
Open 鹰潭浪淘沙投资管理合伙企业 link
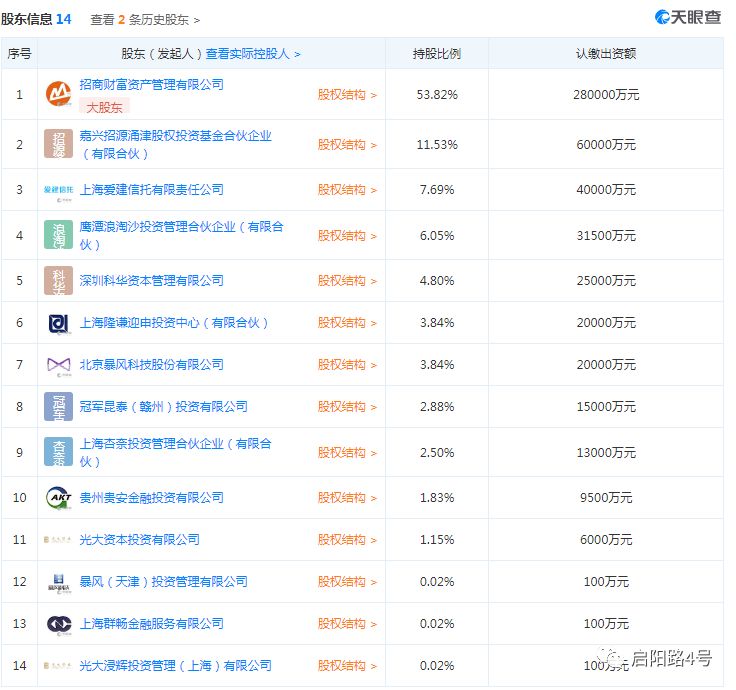pyautogui.click(x=181, y=236)
